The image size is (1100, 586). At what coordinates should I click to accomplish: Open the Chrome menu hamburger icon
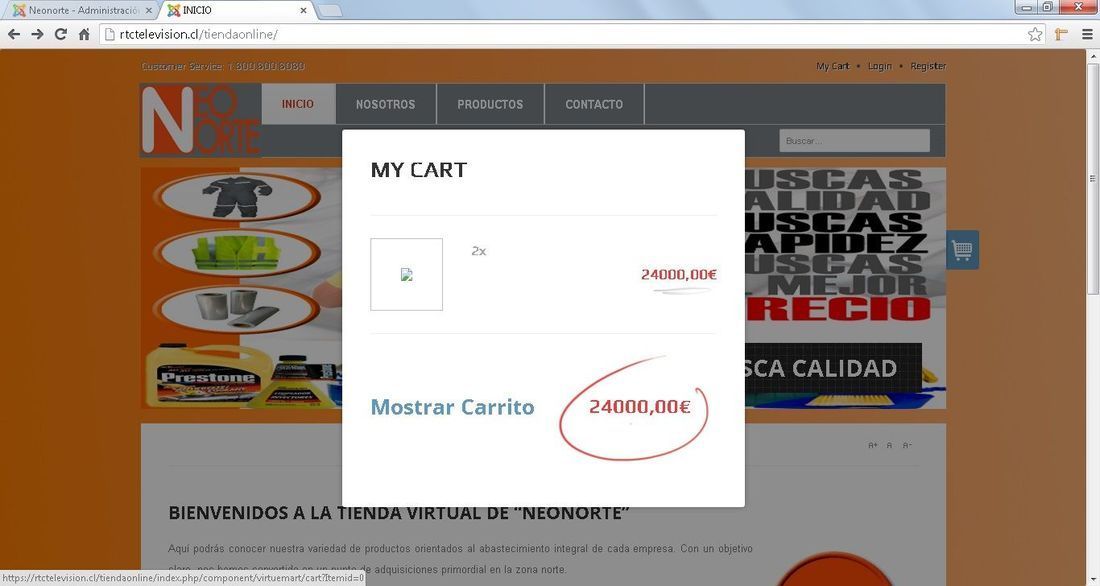coord(1087,34)
